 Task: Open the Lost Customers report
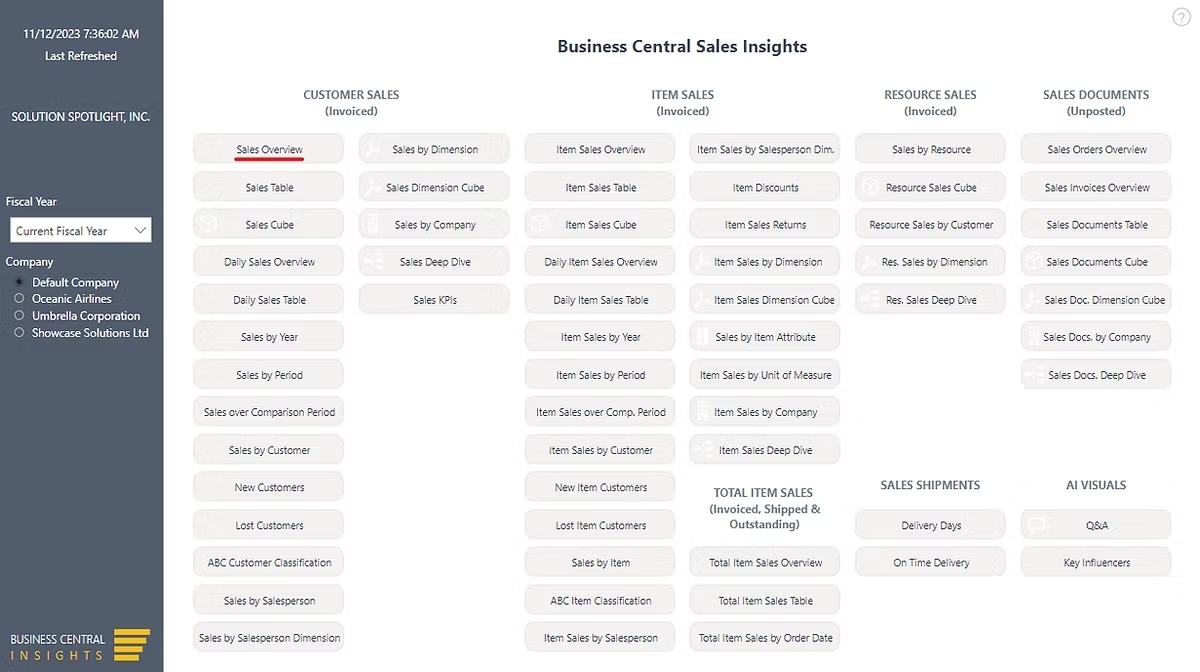[x=268, y=524]
